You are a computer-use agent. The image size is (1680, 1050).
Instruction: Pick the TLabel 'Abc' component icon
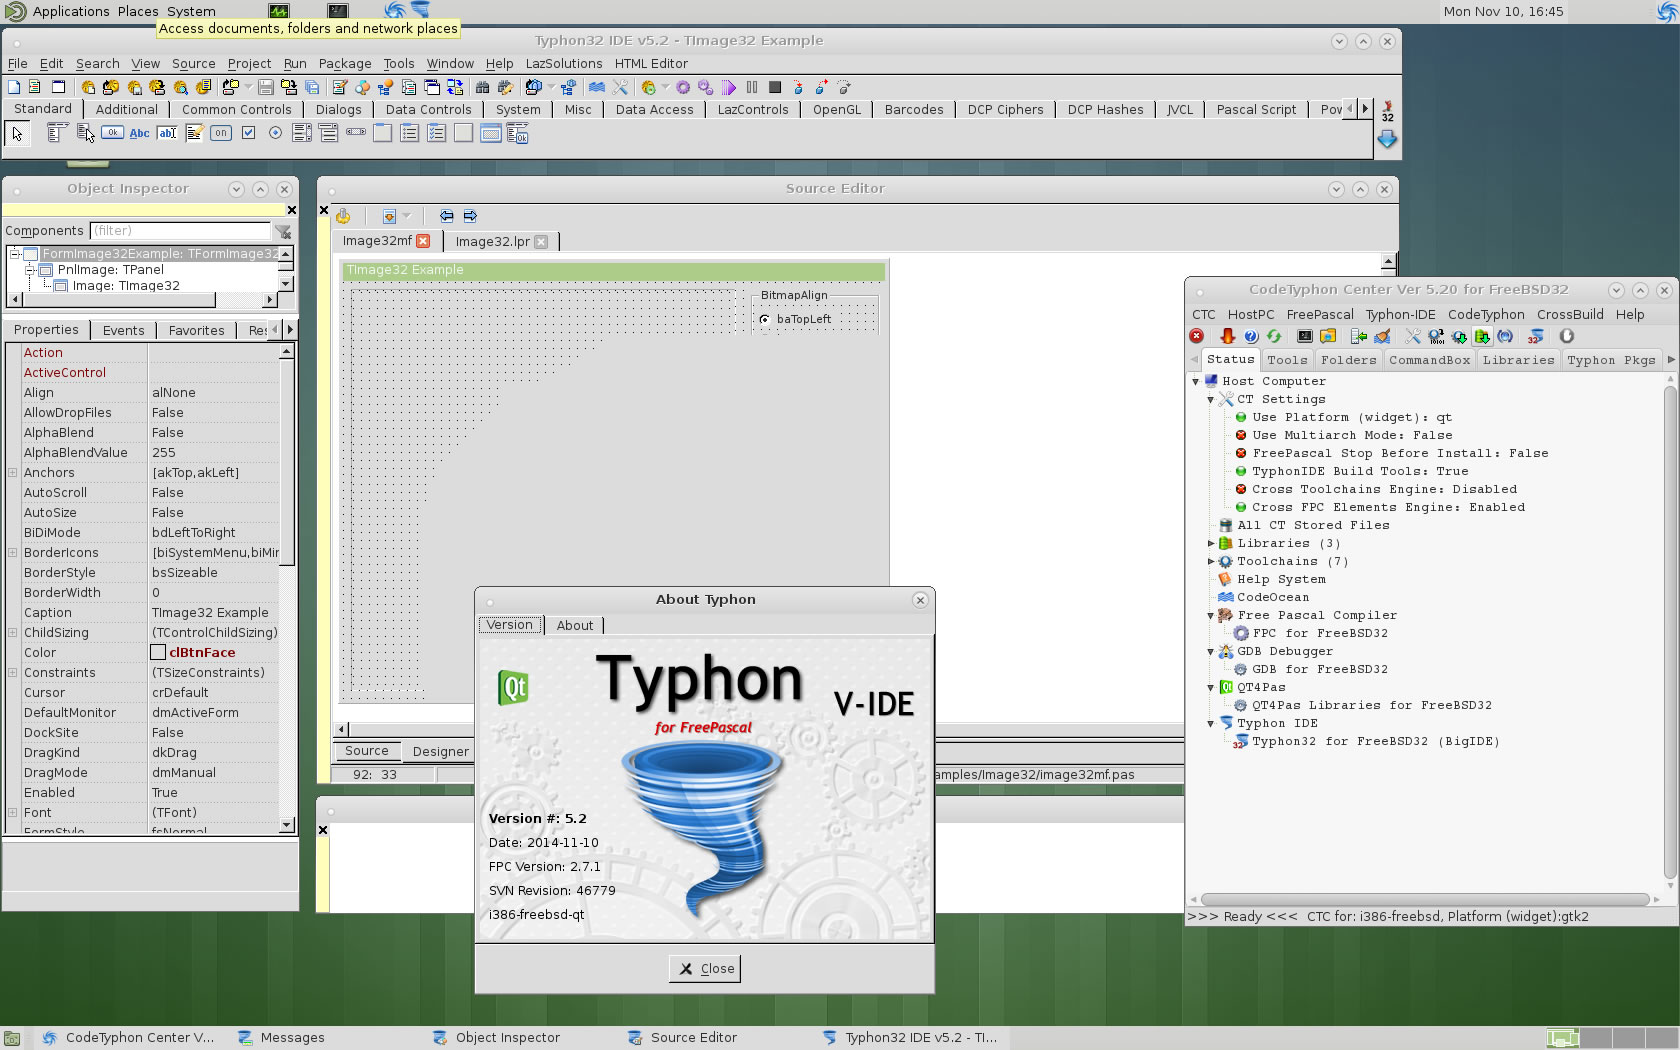coord(139,133)
